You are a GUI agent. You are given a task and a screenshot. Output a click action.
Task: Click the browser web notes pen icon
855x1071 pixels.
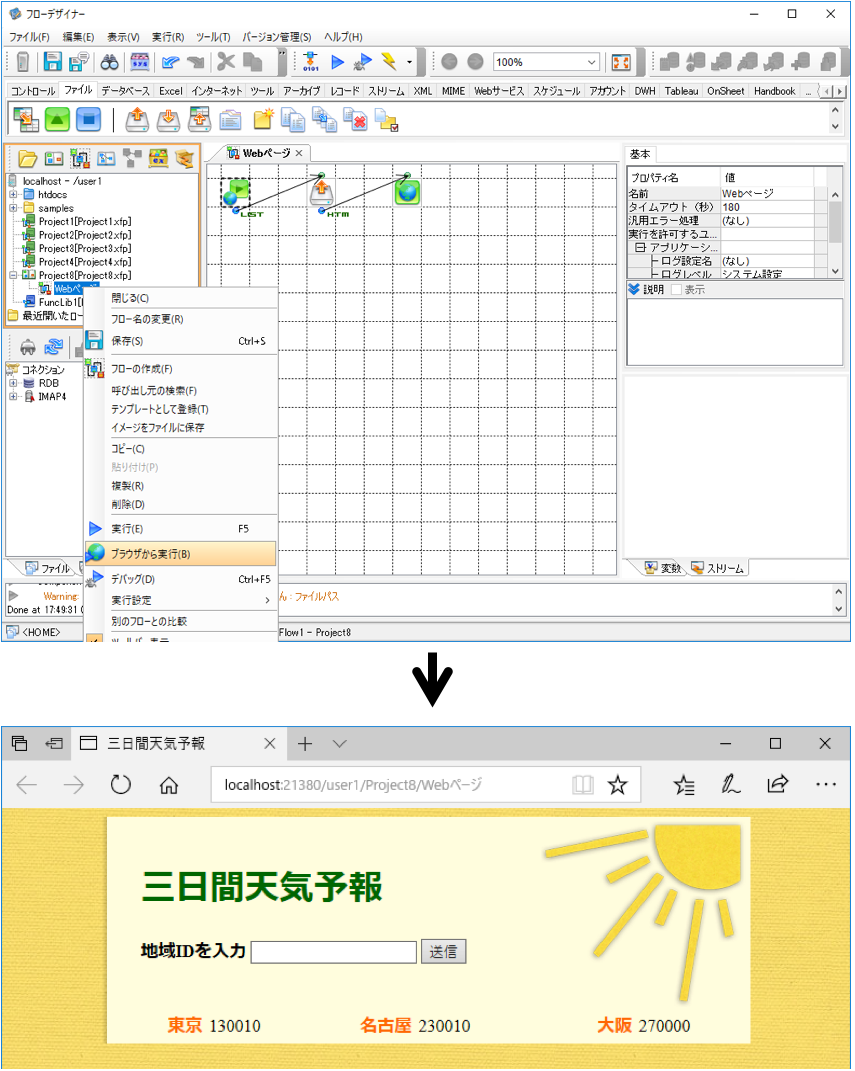click(x=730, y=784)
